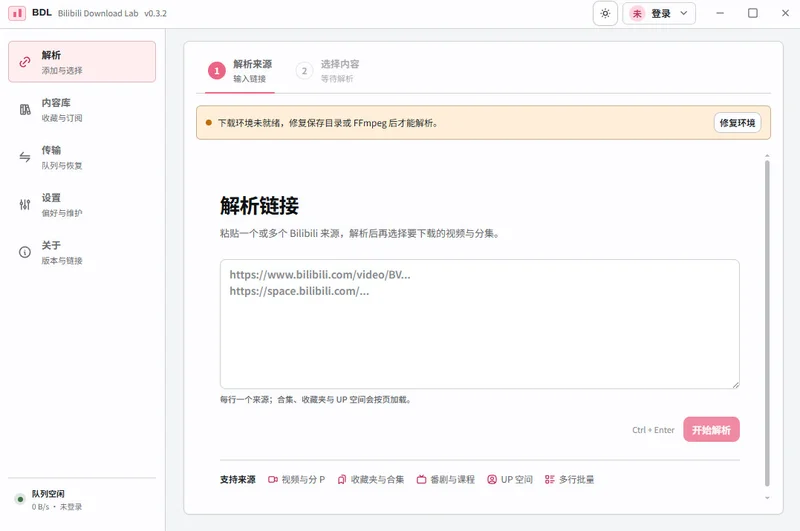Click the 视频与分 P camera icon
800x531 pixels.
pos(273,479)
